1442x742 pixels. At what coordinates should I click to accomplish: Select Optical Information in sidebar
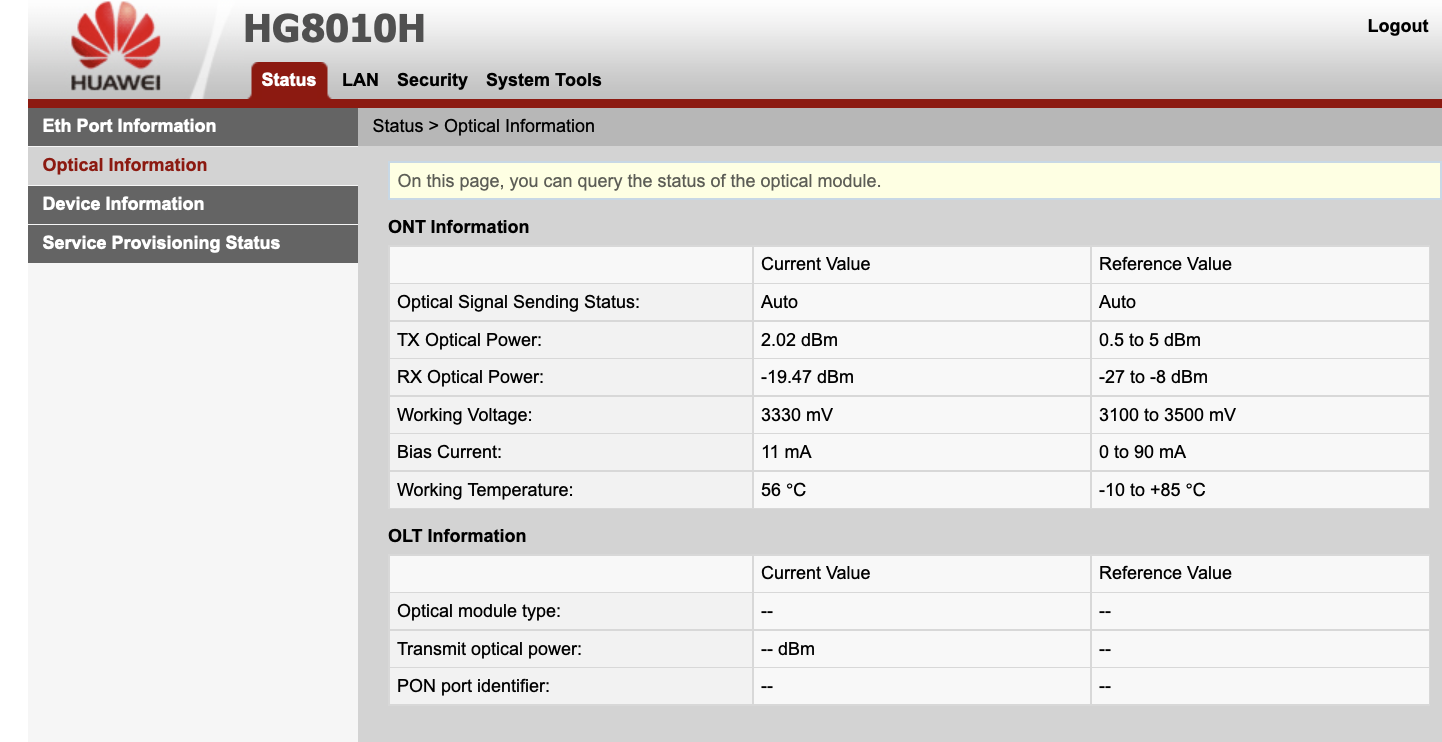click(x=193, y=165)
